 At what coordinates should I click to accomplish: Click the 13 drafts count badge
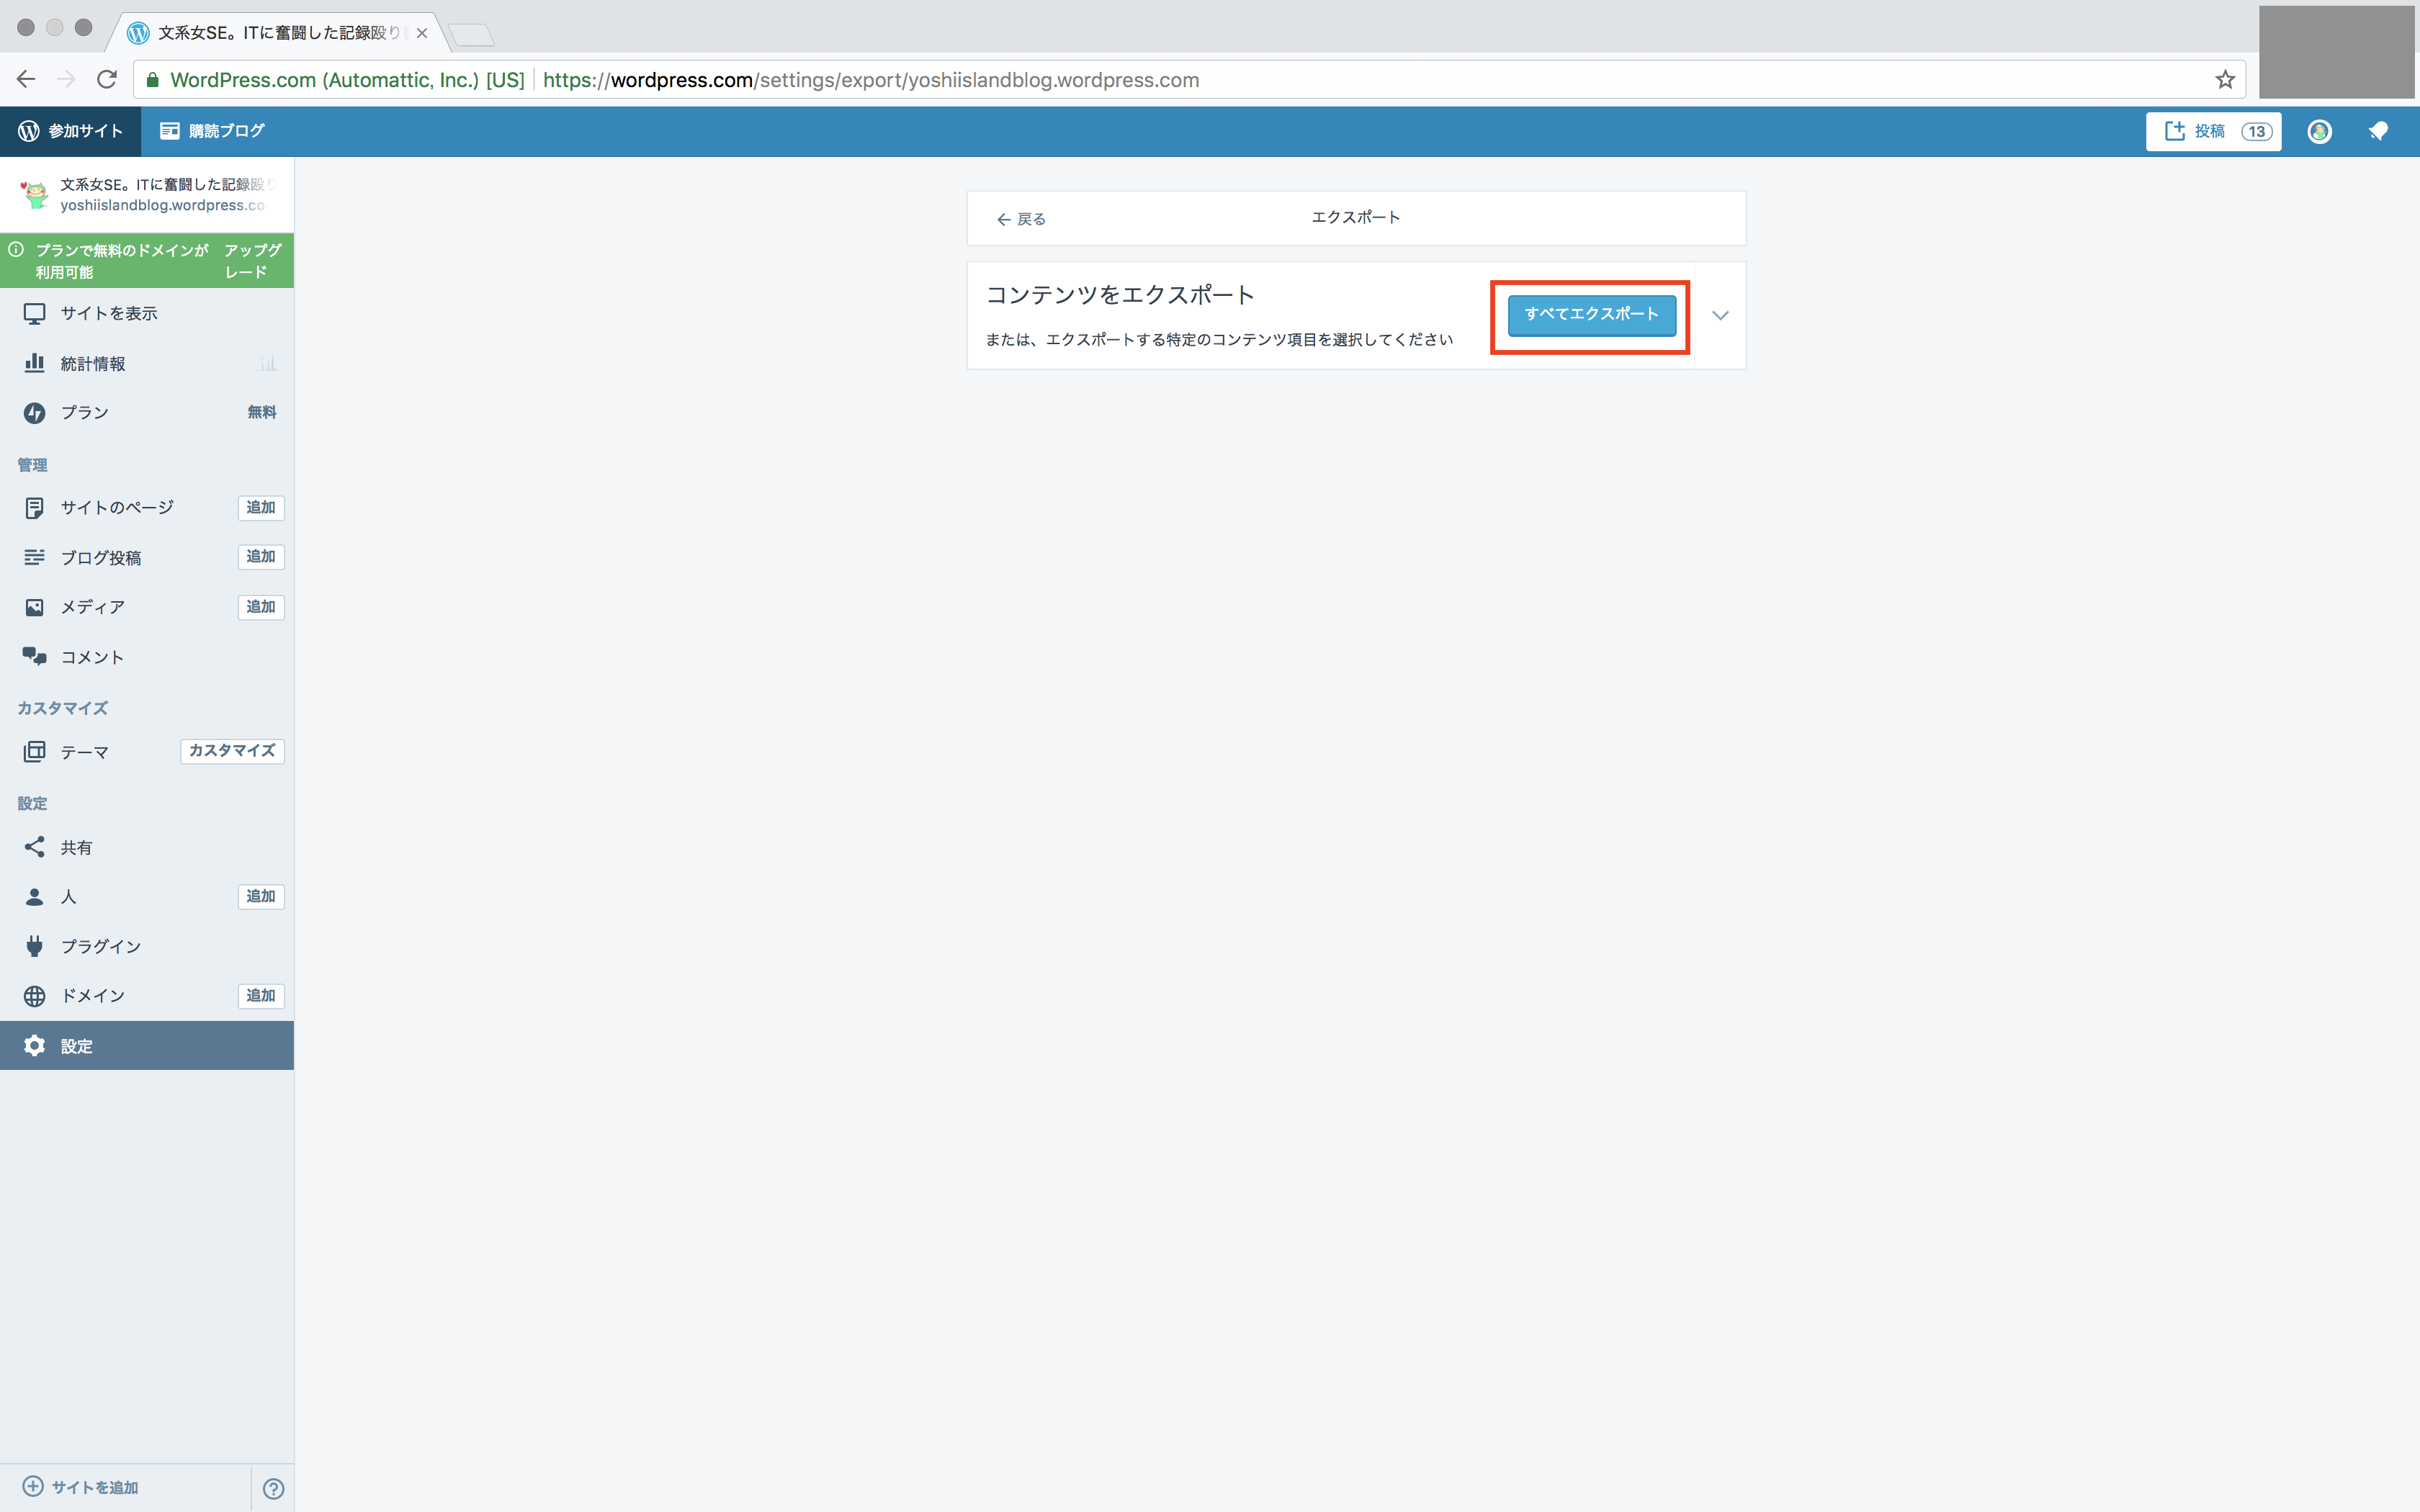2256,131
